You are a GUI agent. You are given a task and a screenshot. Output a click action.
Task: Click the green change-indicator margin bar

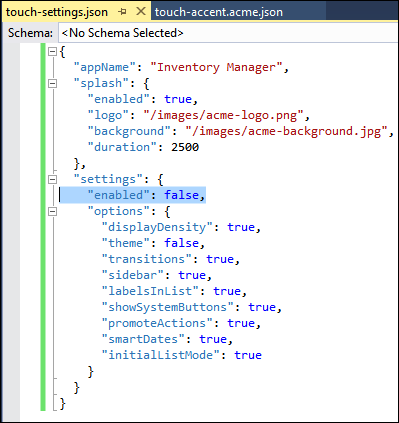tap(43, 227)
